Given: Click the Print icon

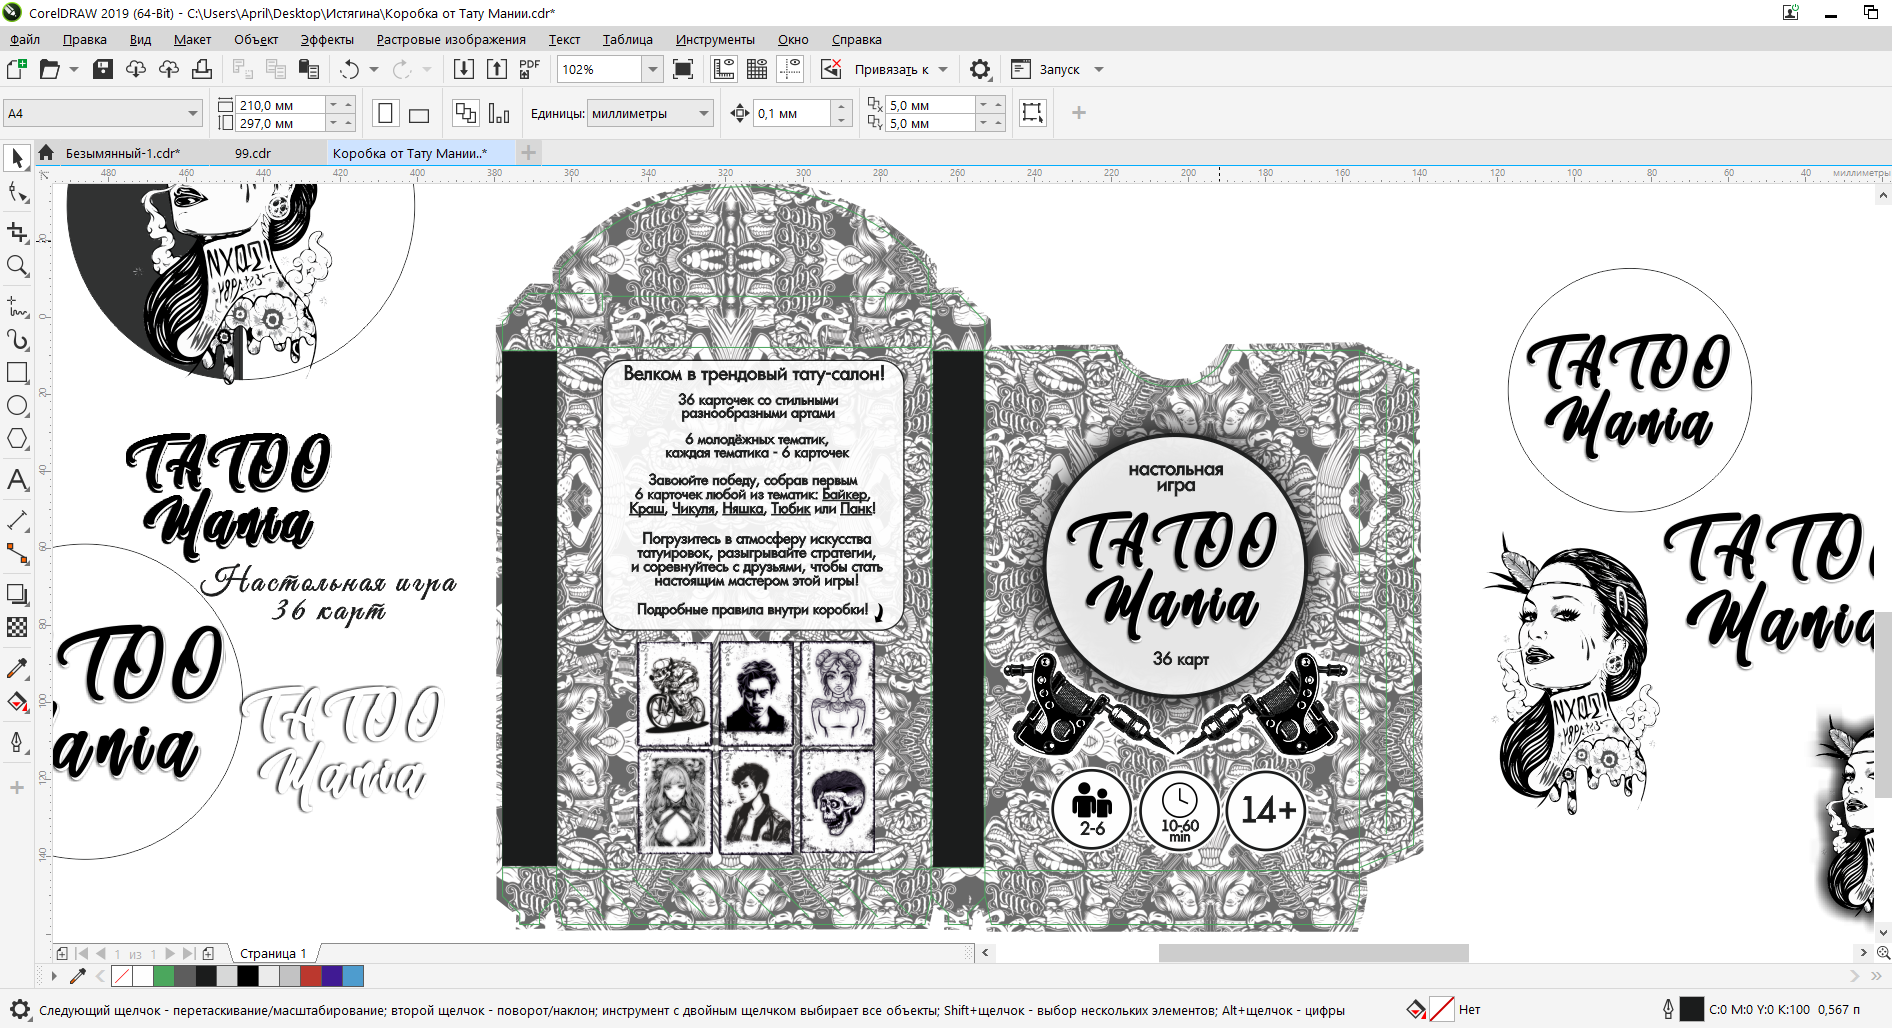Looking at the screenshot, I should [x=202, y=69].
